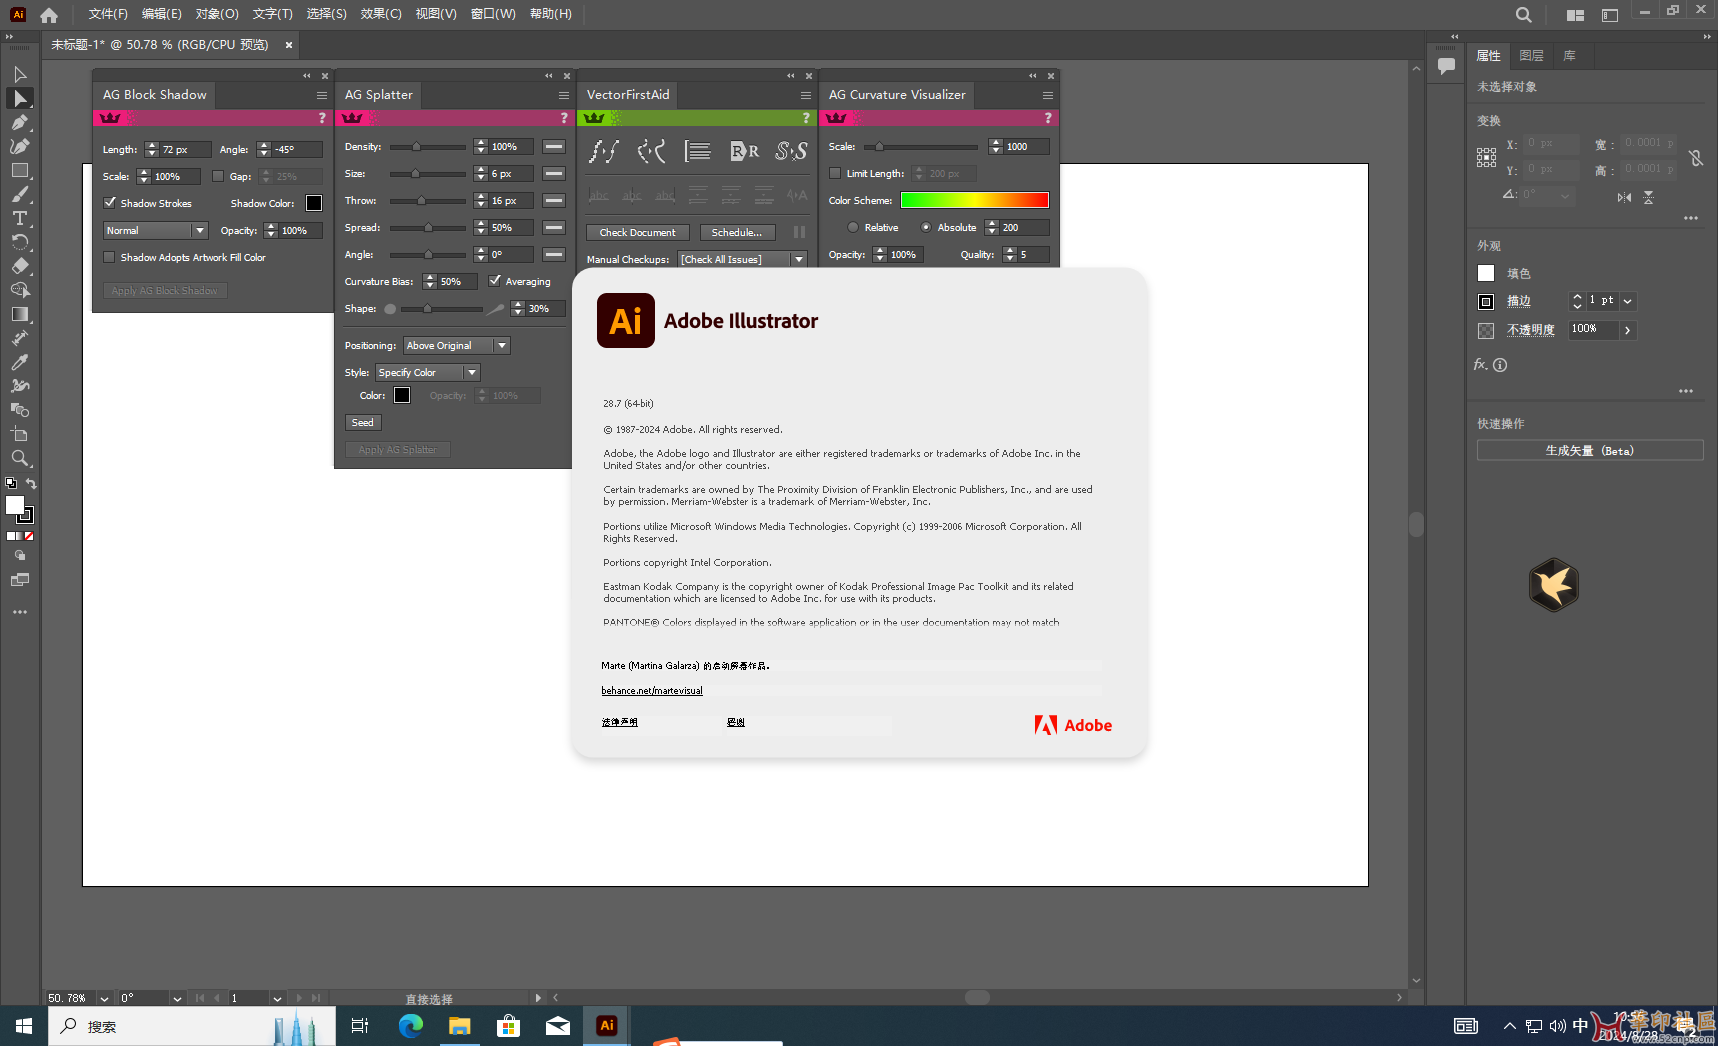Click the Check Document button
This screenshot has width=1718, height=1046.
[637, 232]
